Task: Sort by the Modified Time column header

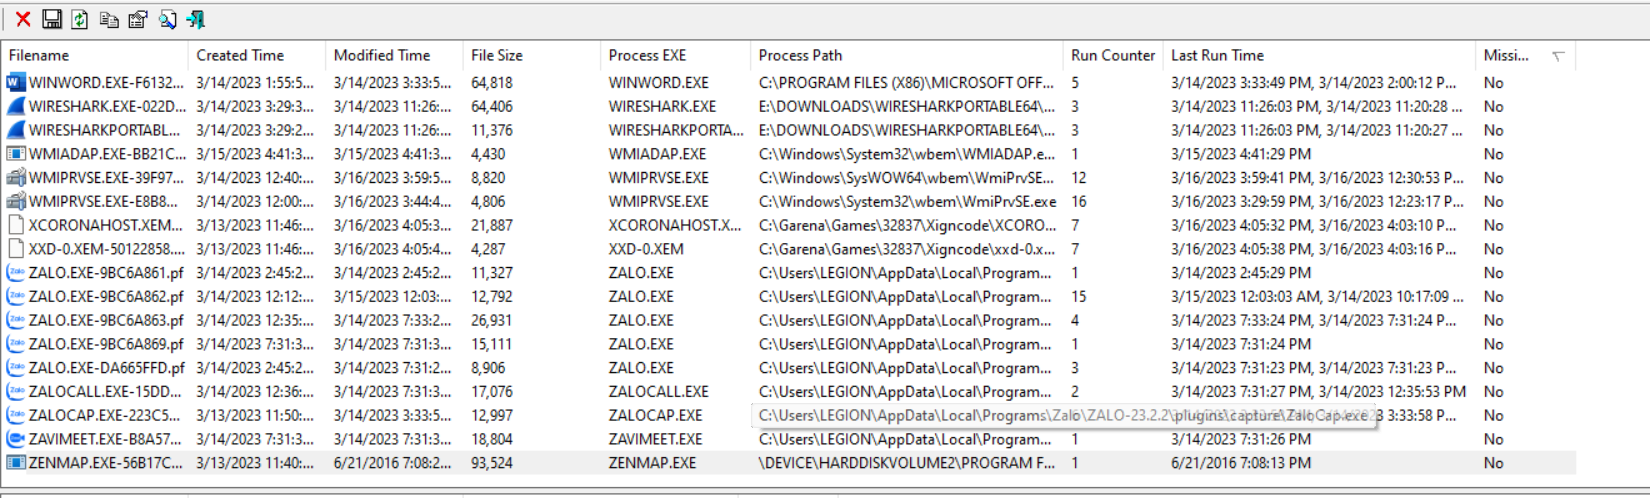Action: [394, 56]
